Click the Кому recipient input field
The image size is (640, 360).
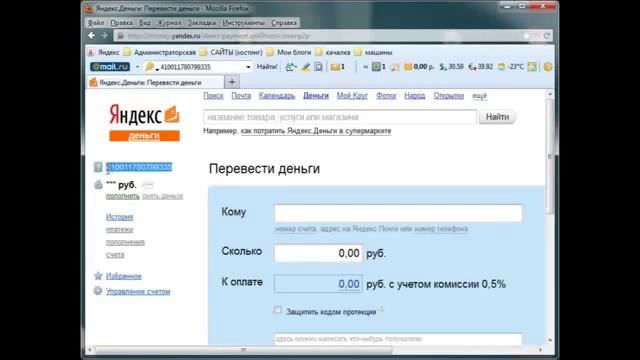point(398,213)
